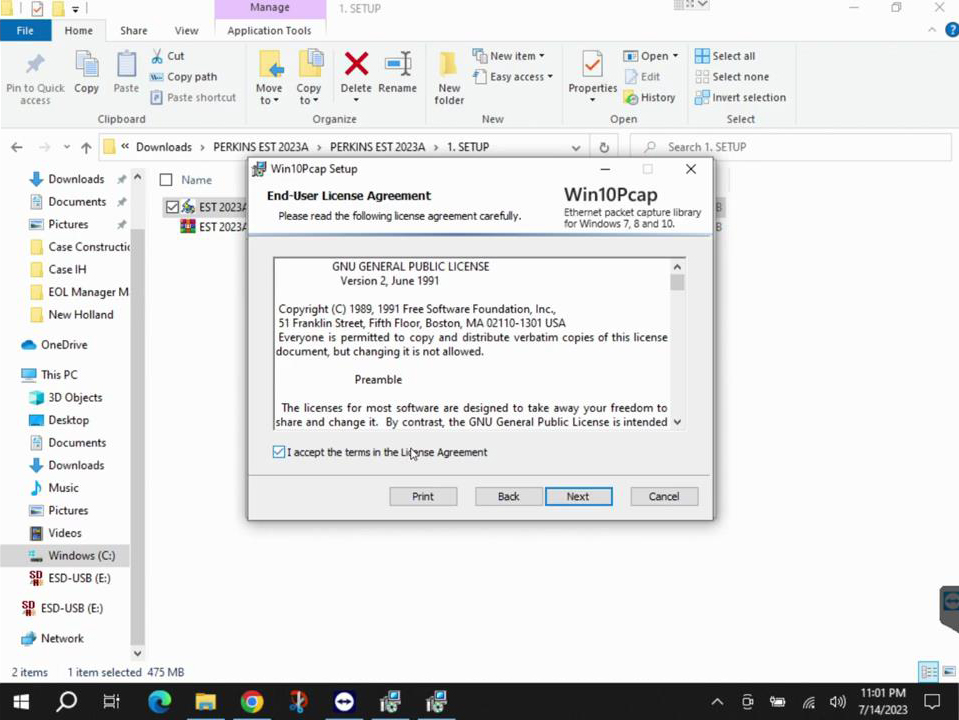Click Invert selection in ribbon

[741, 98]
